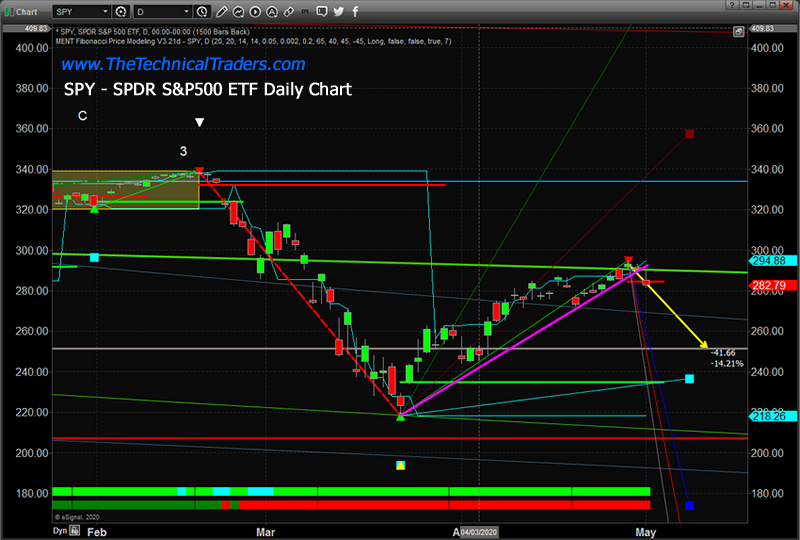This screenshot has width=800, height=540.
Task: Click the icon beside Dyn label
Action: tap(74, 531)
